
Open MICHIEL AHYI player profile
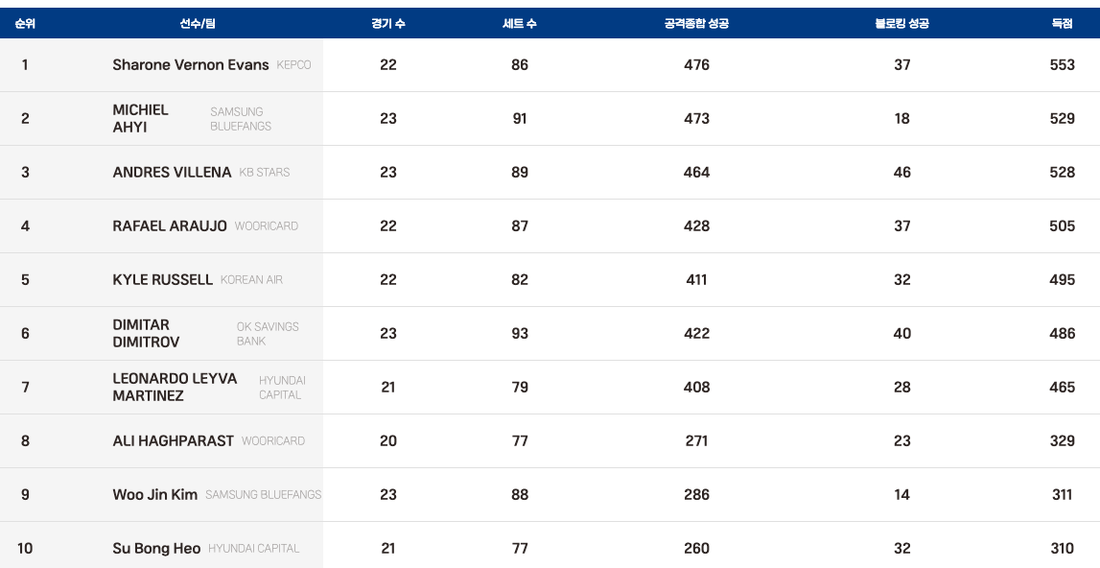coord(140,118)
